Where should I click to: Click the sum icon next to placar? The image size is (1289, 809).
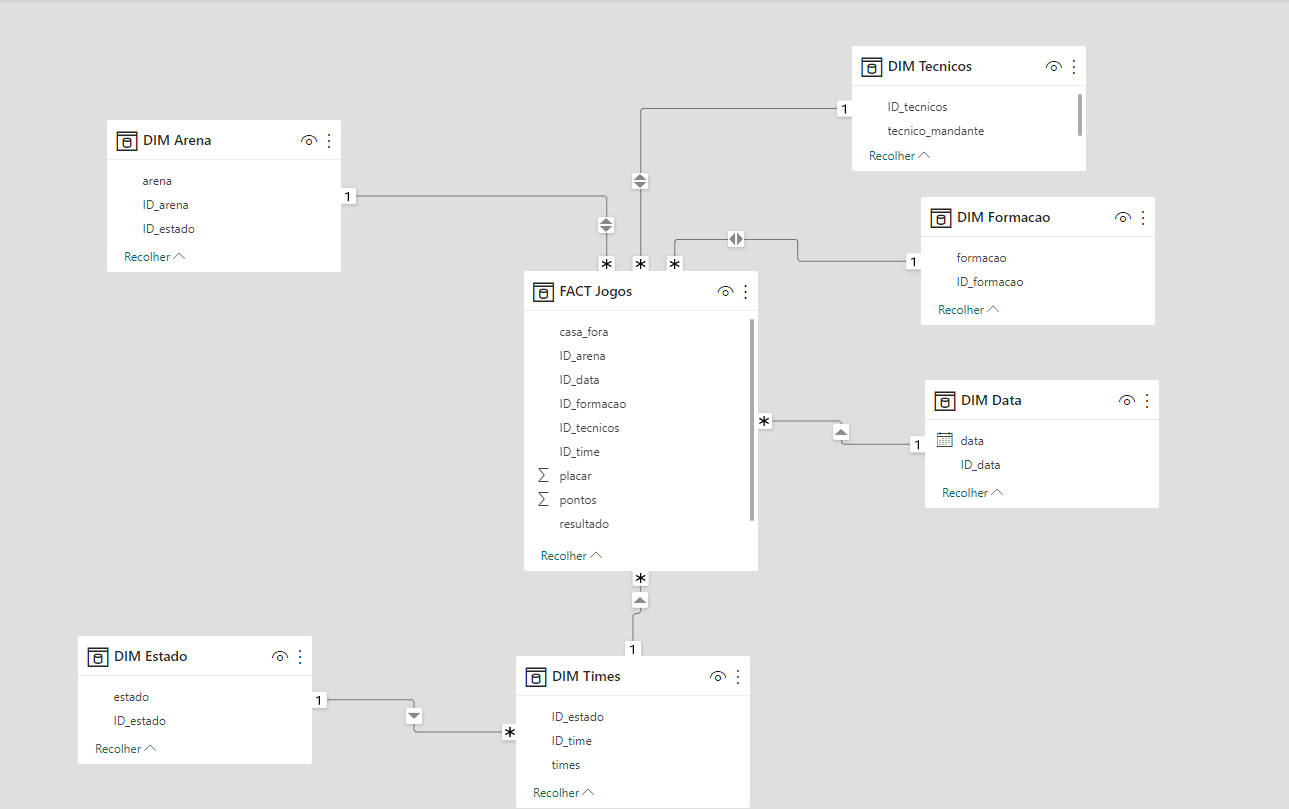(544, 476)
